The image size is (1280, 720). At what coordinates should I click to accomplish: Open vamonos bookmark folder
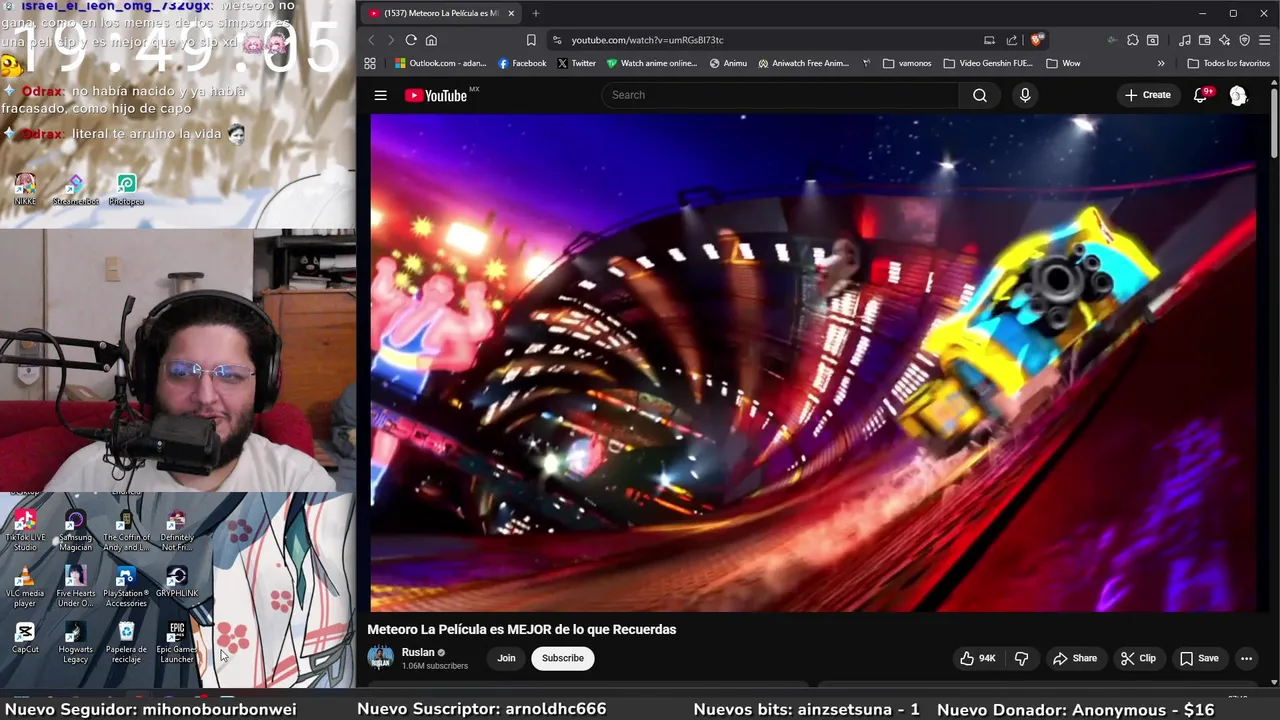point(907,63)
